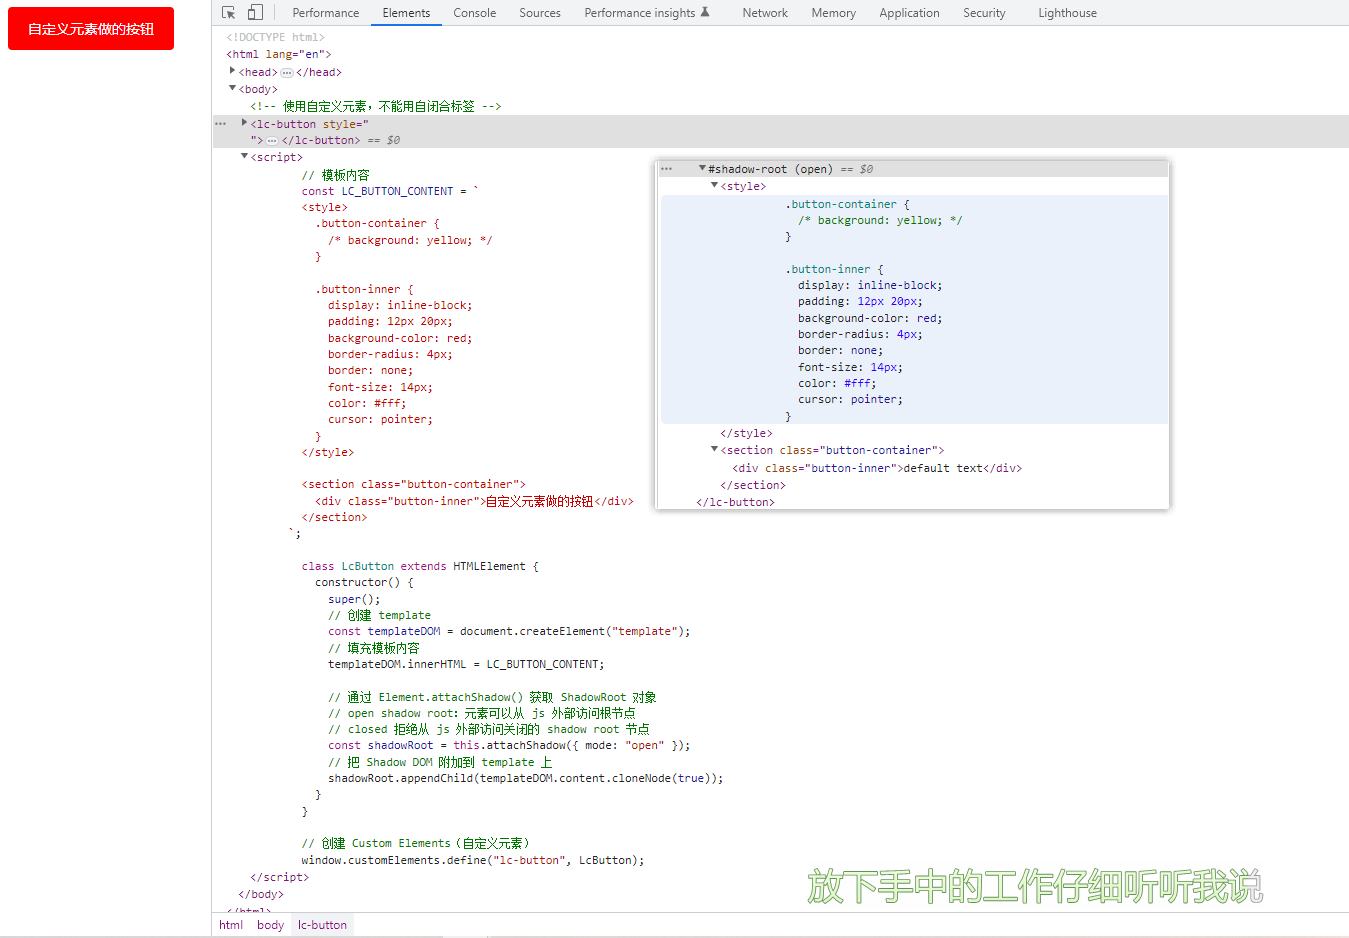Select div button-inner default text row
1349x938 pixels.
[x=877, y=469]
